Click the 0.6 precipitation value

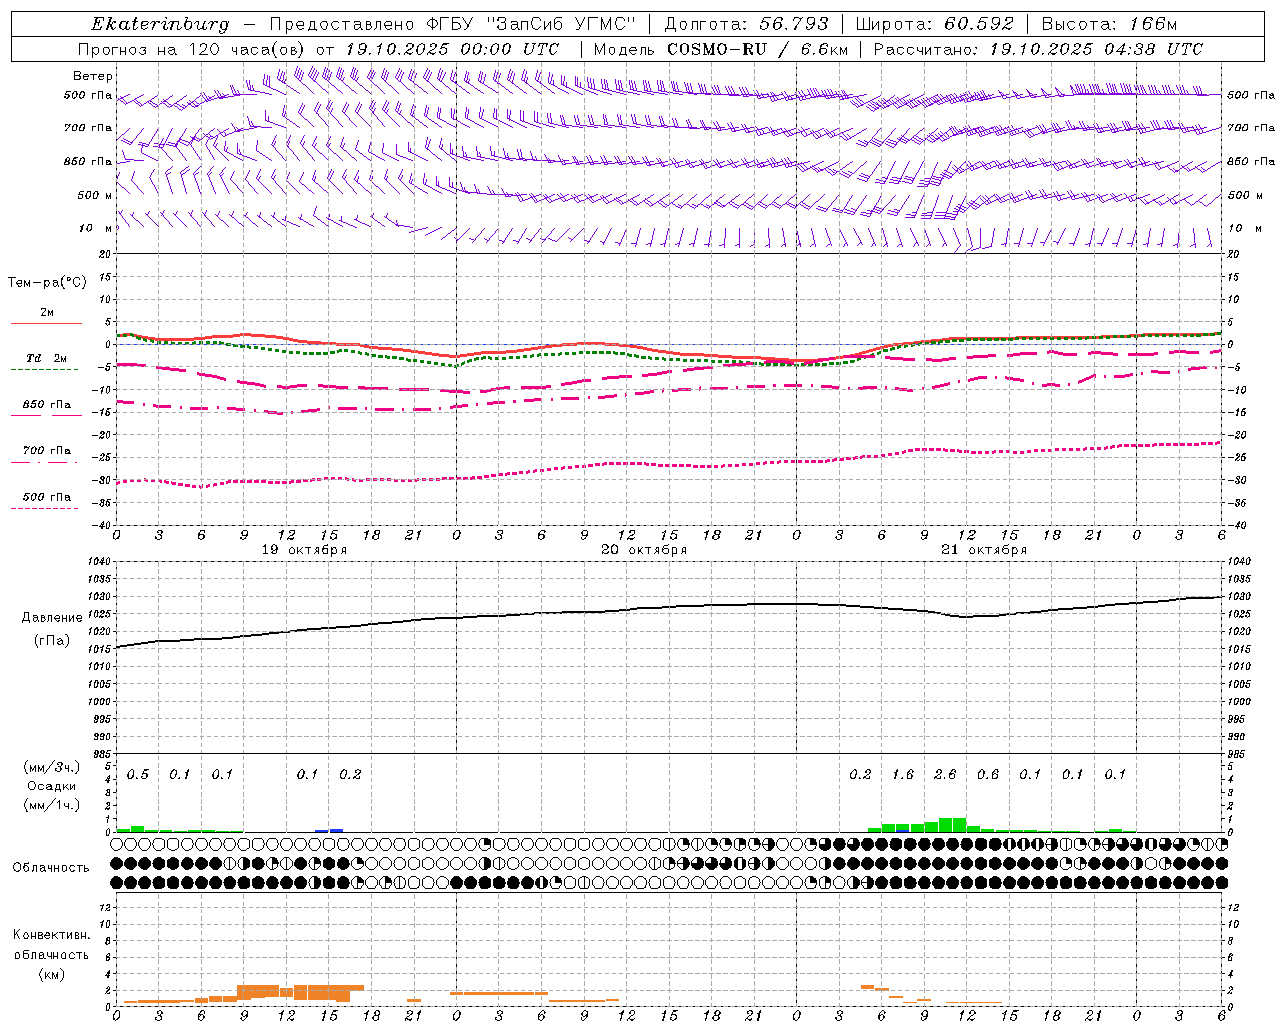click(988, 775)
